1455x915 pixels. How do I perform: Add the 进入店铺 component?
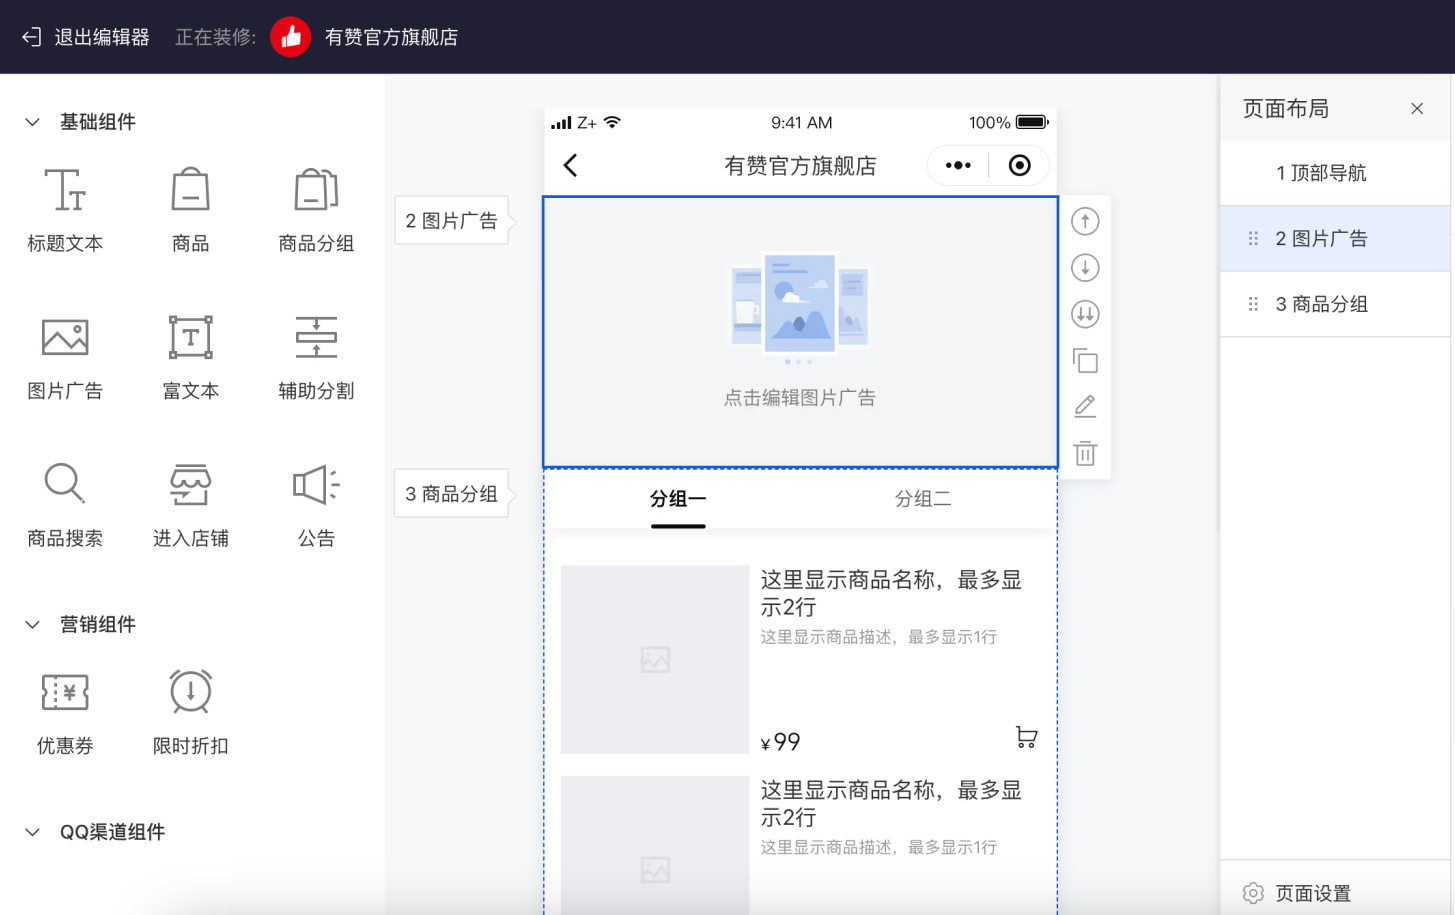point(190,505)
